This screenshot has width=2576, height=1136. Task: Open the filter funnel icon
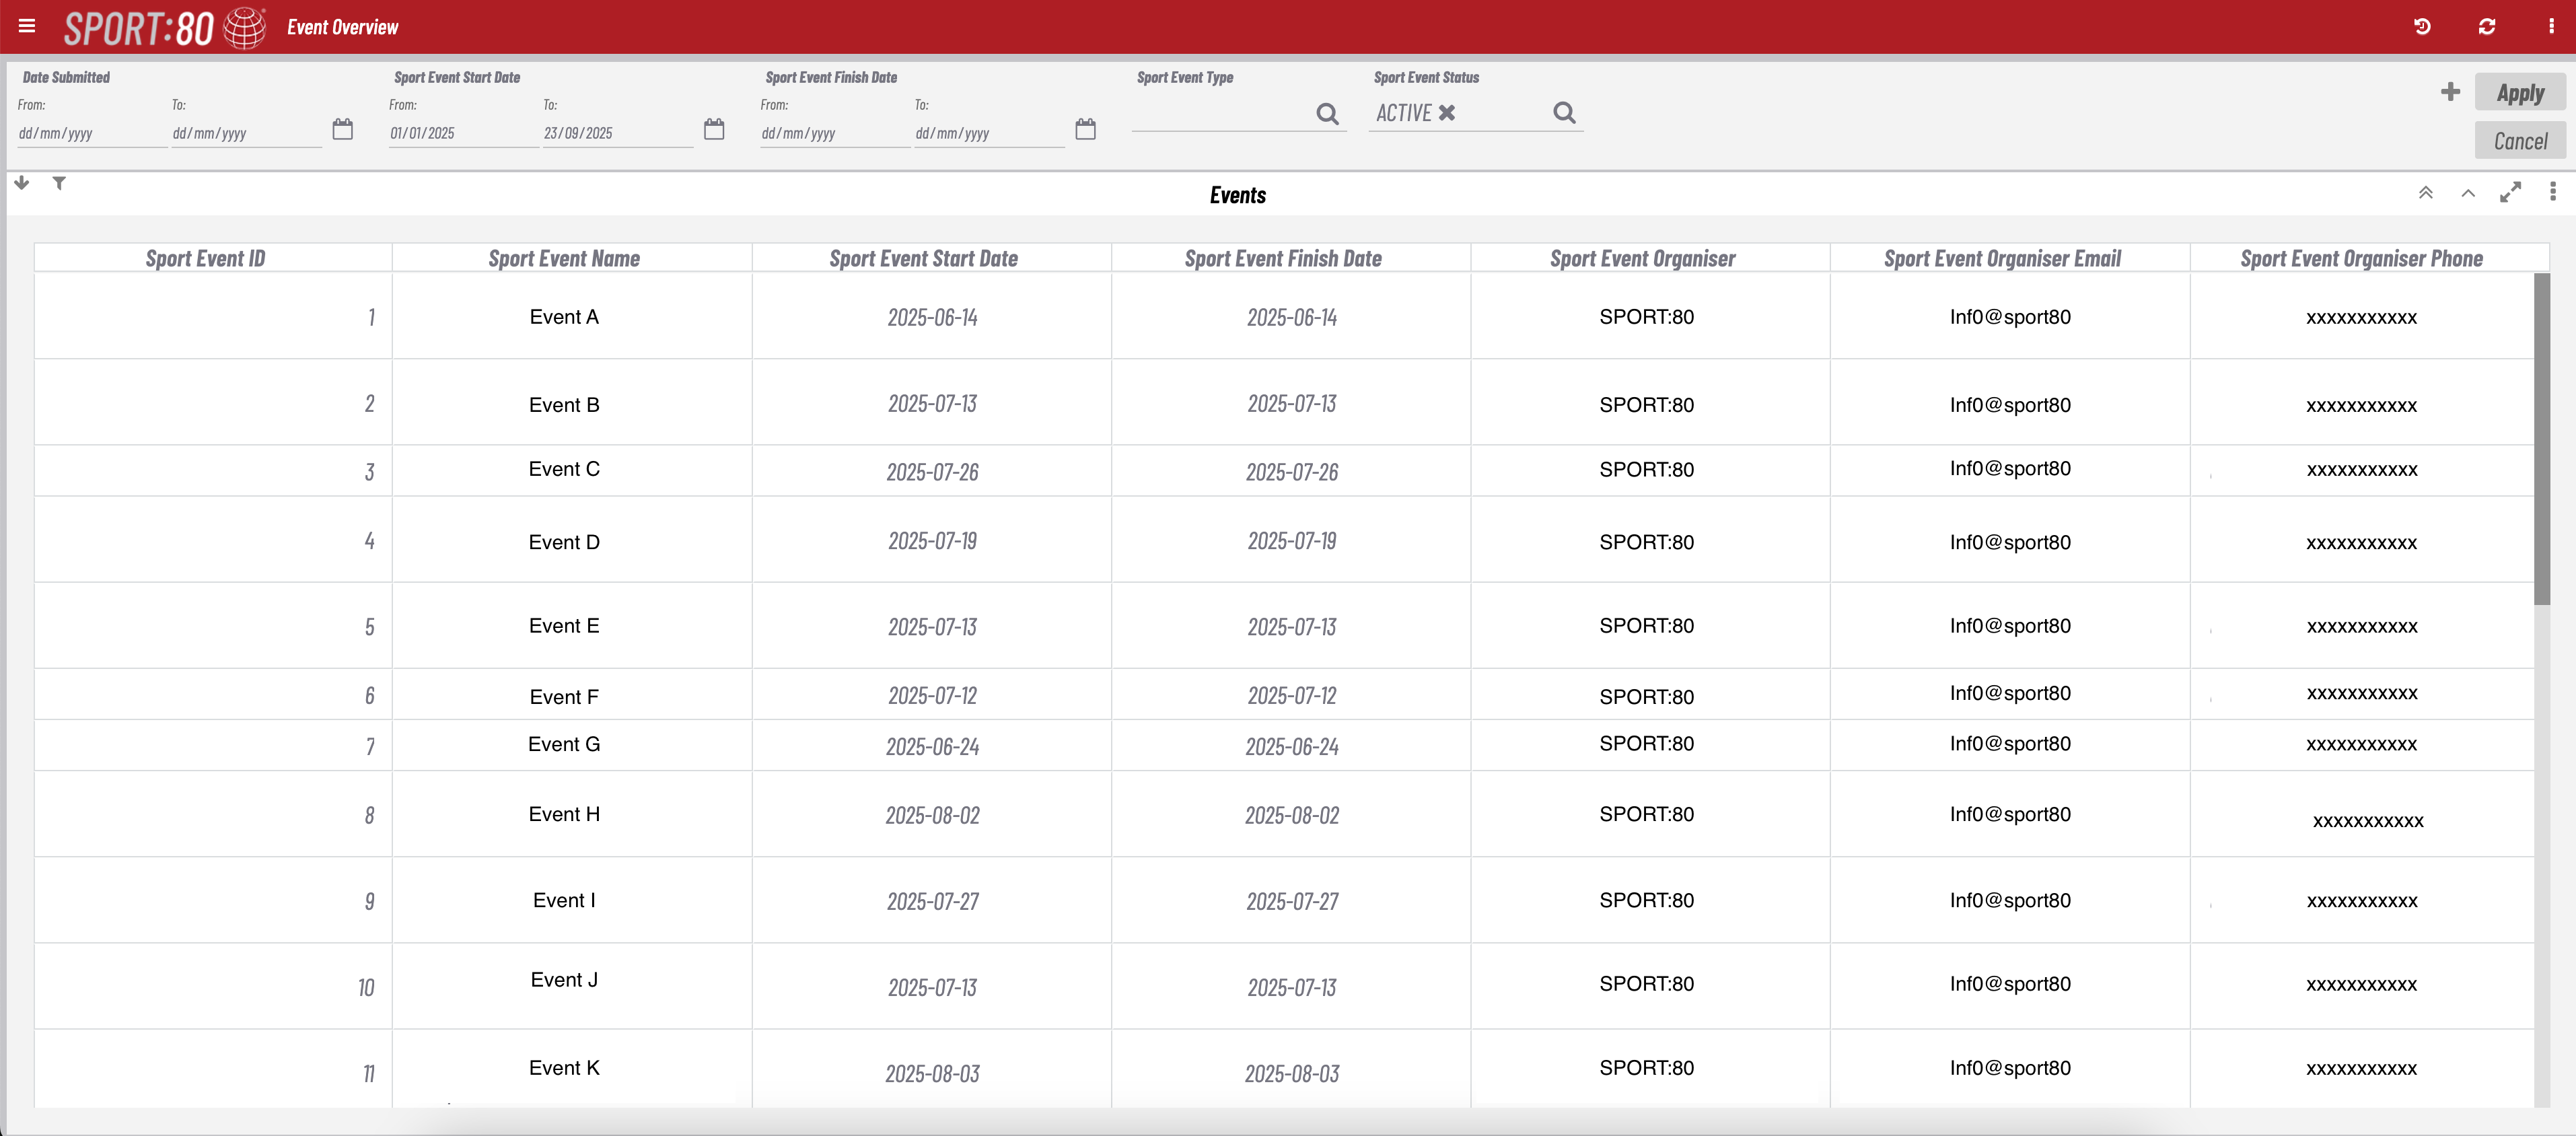(x=59, y=183)
